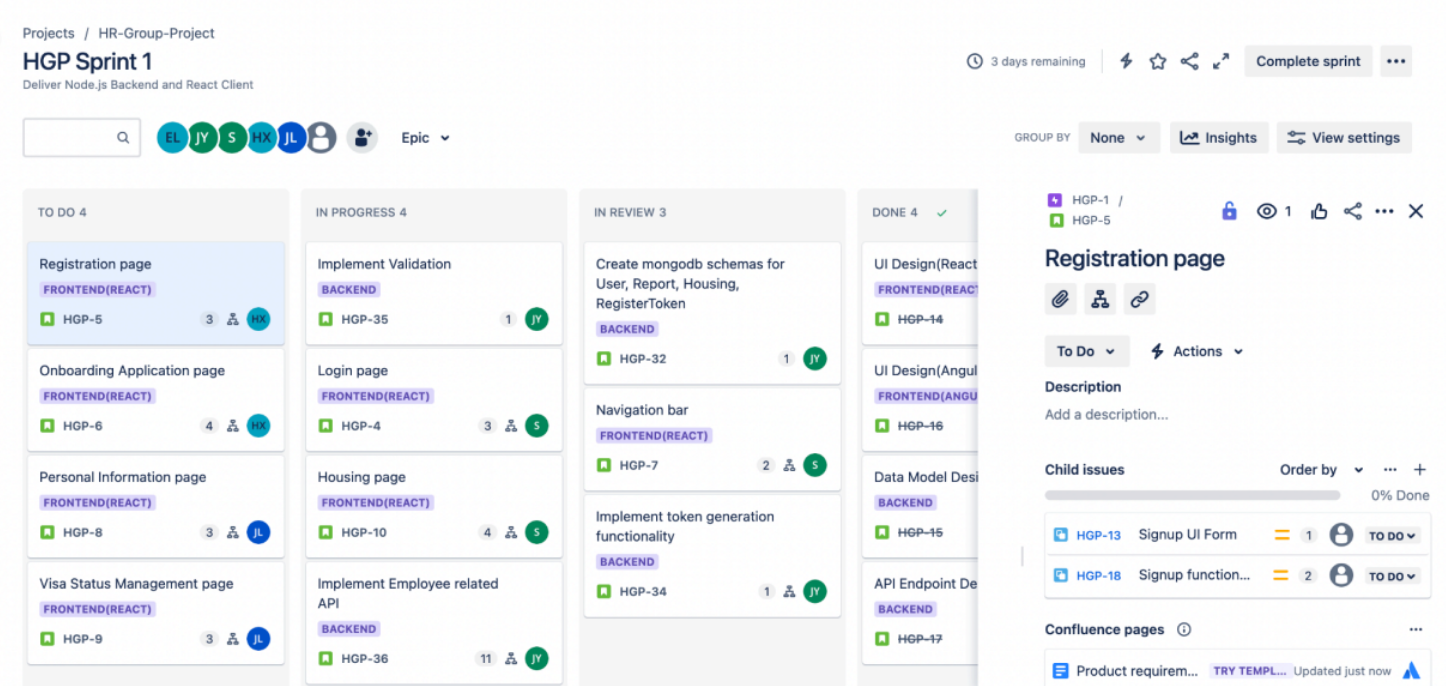
Task: Star the HGP Sprint 1 board
Action: click(x=1158, y=61)
